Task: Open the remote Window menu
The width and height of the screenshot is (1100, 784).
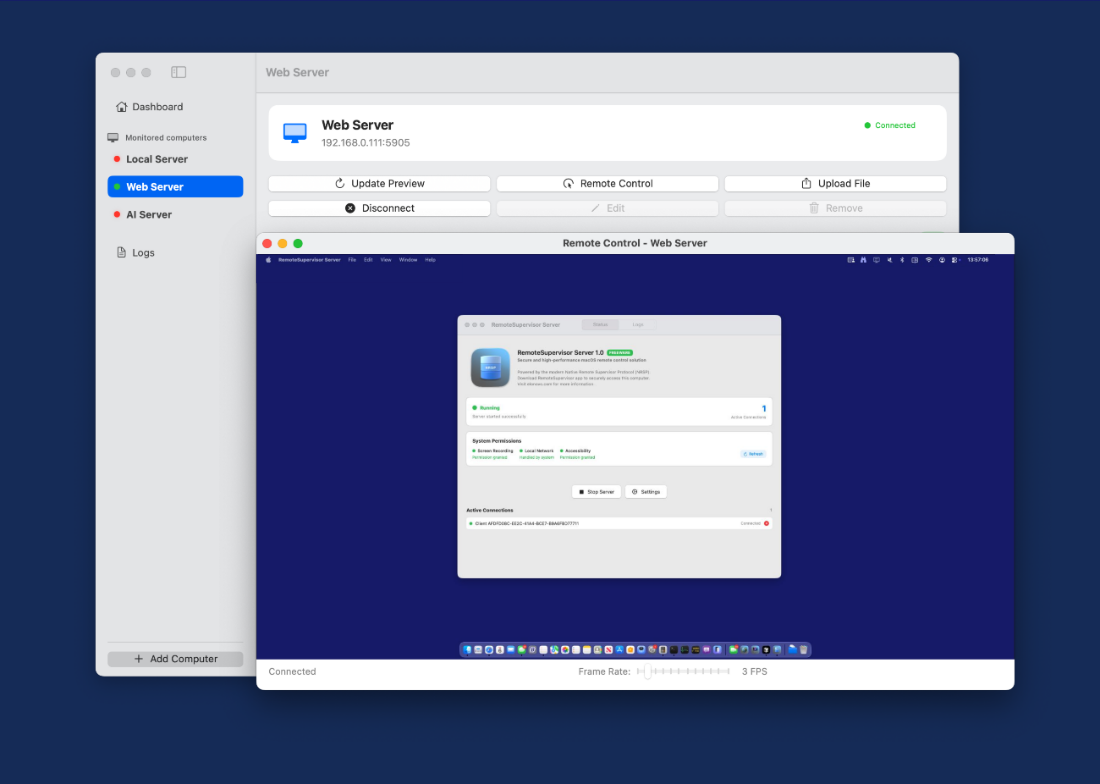Action: (x=408, y=260)
